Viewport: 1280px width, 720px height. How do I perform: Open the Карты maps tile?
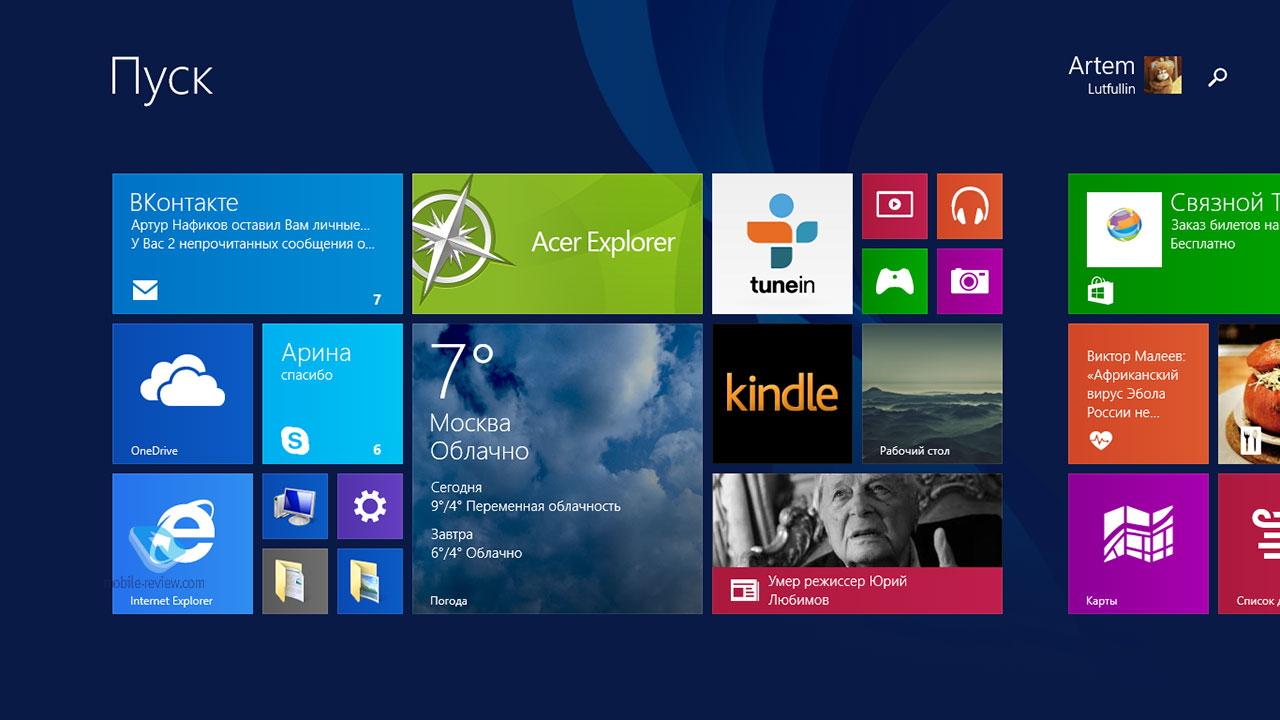pyautogui.click(x=1138, y=544)
